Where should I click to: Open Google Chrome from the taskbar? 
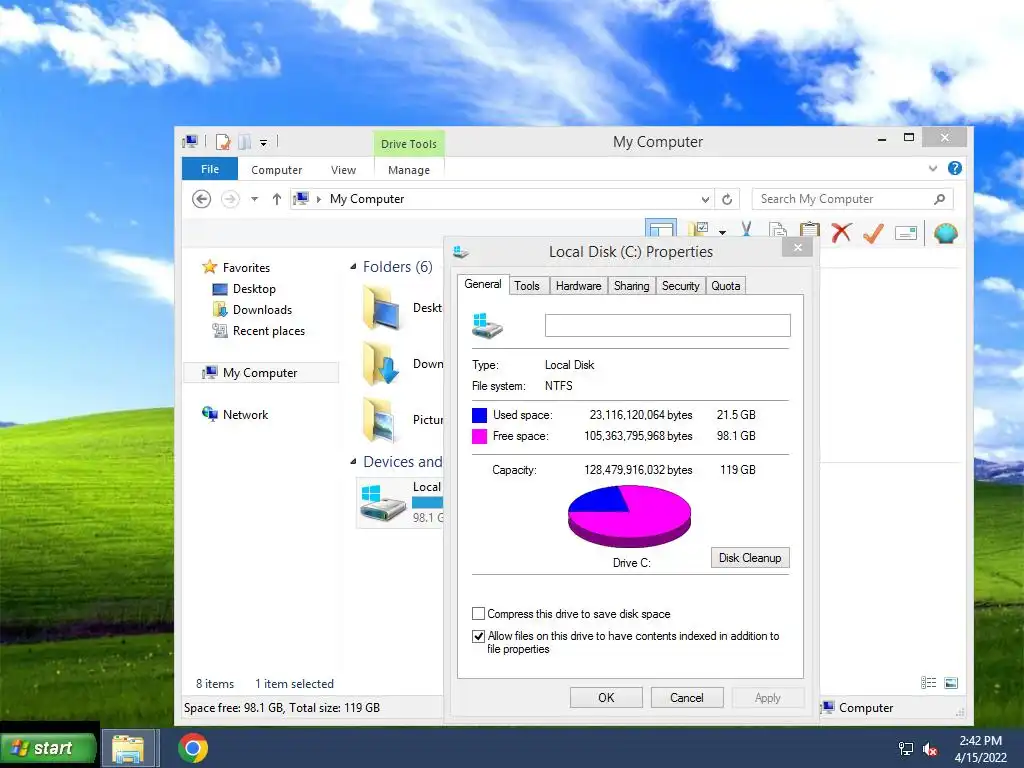pyautogui.click(x=193, y=748)
